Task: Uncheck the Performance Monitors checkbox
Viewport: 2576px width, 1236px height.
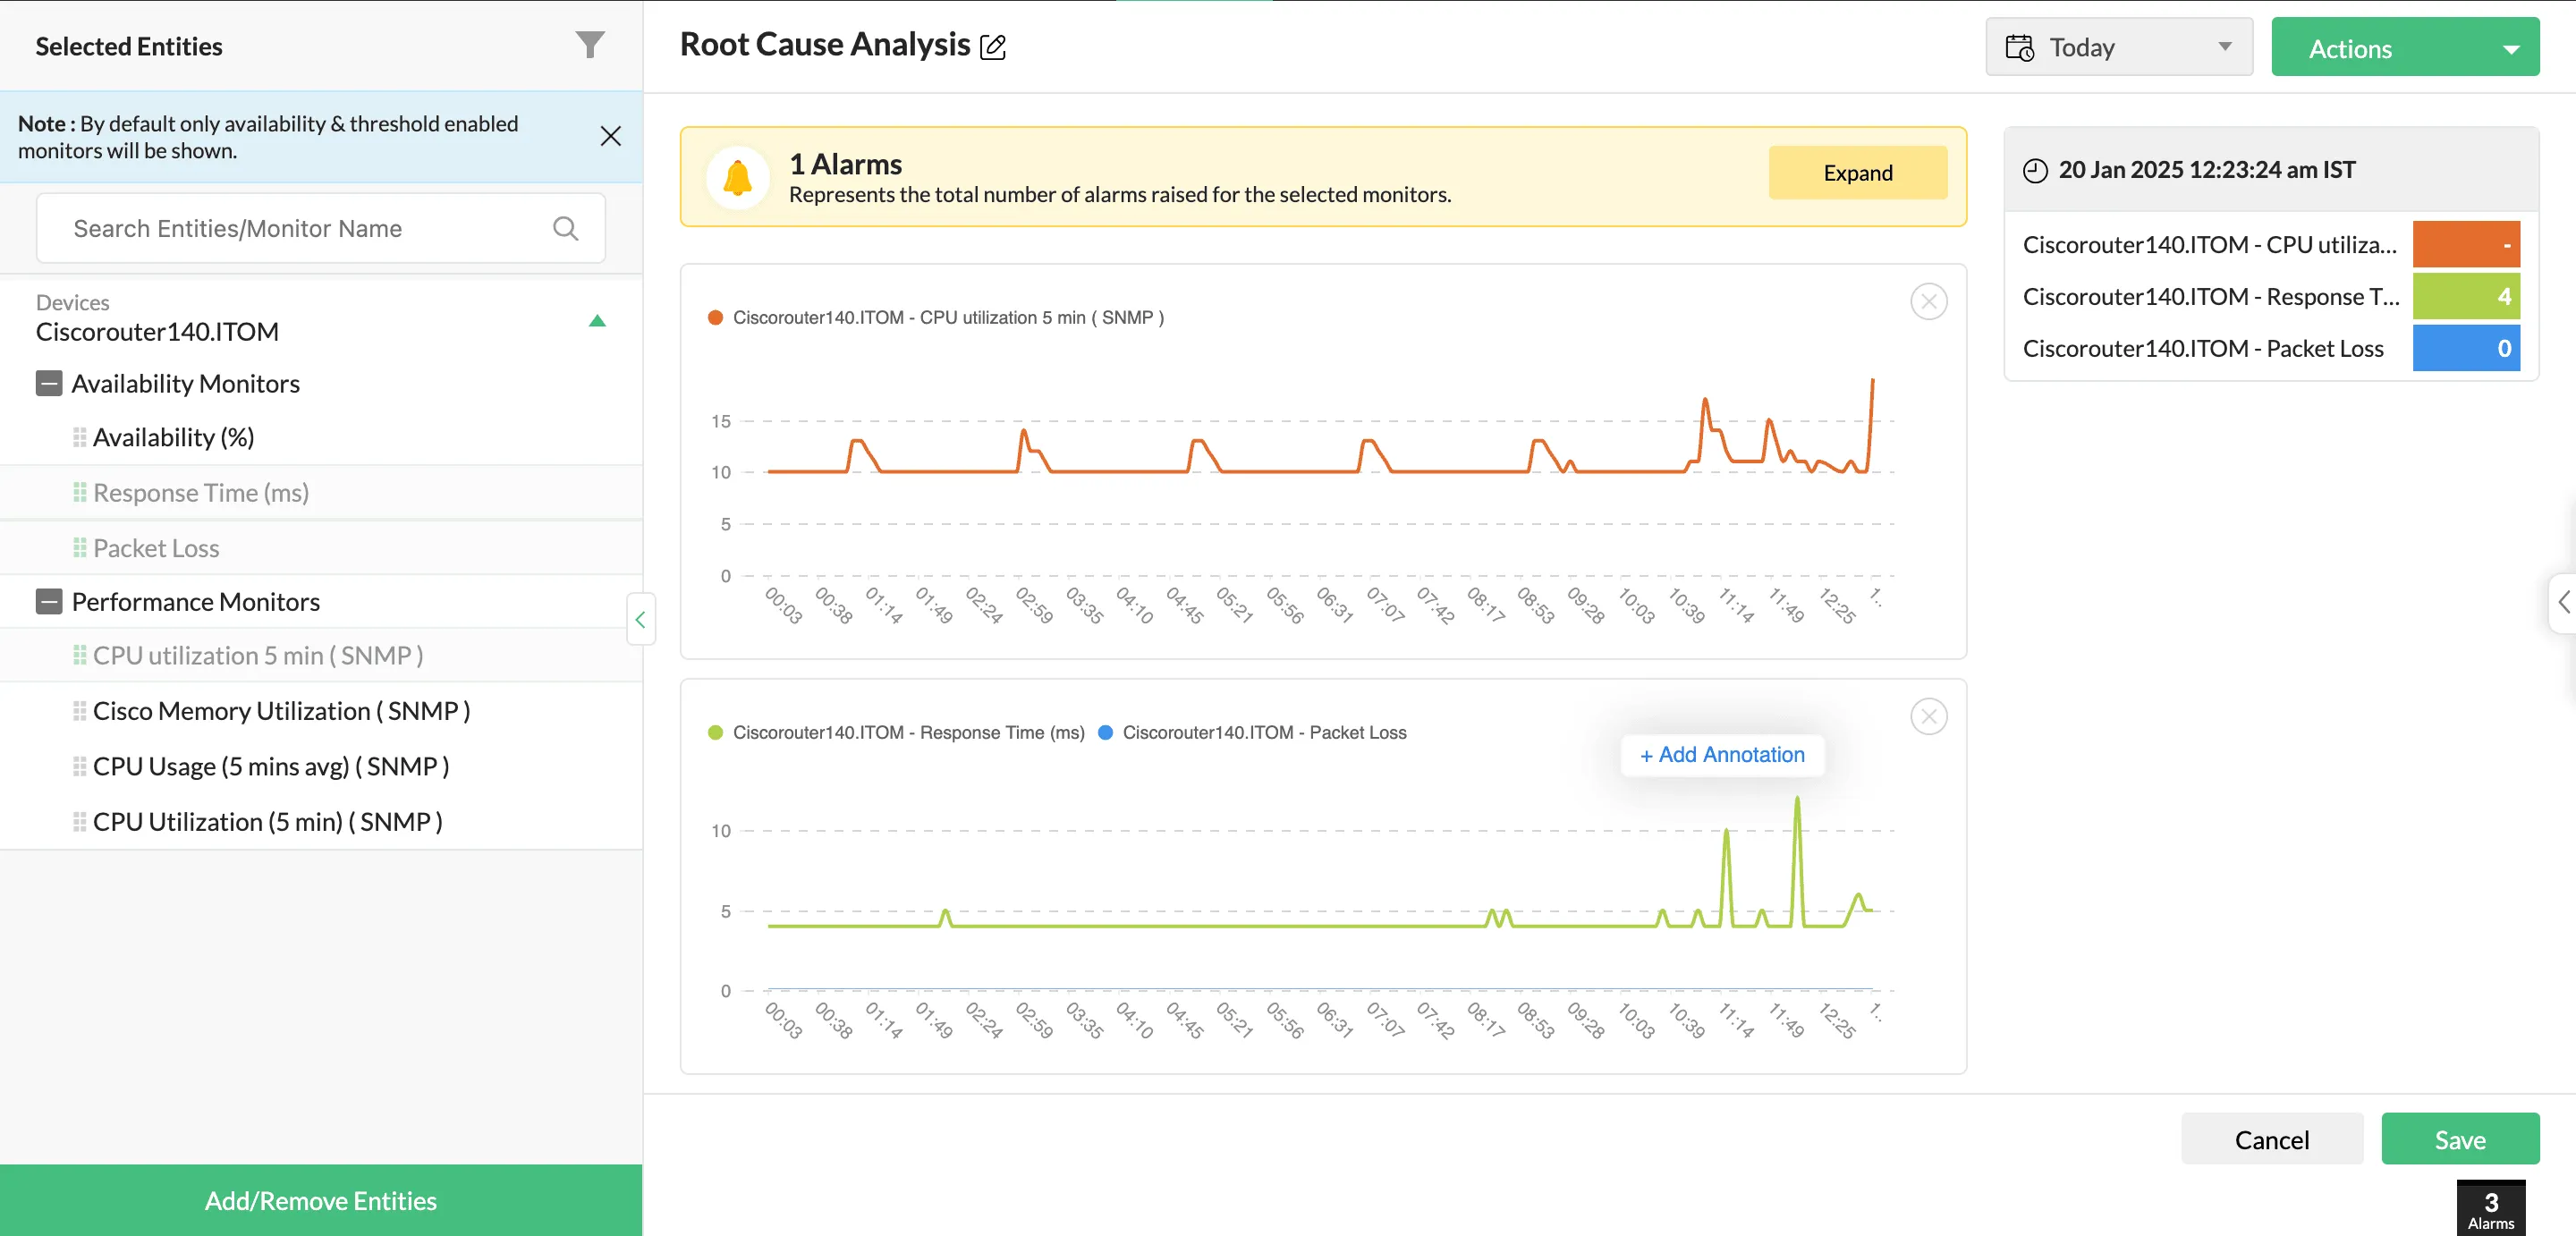Action: tap(48, 601)
